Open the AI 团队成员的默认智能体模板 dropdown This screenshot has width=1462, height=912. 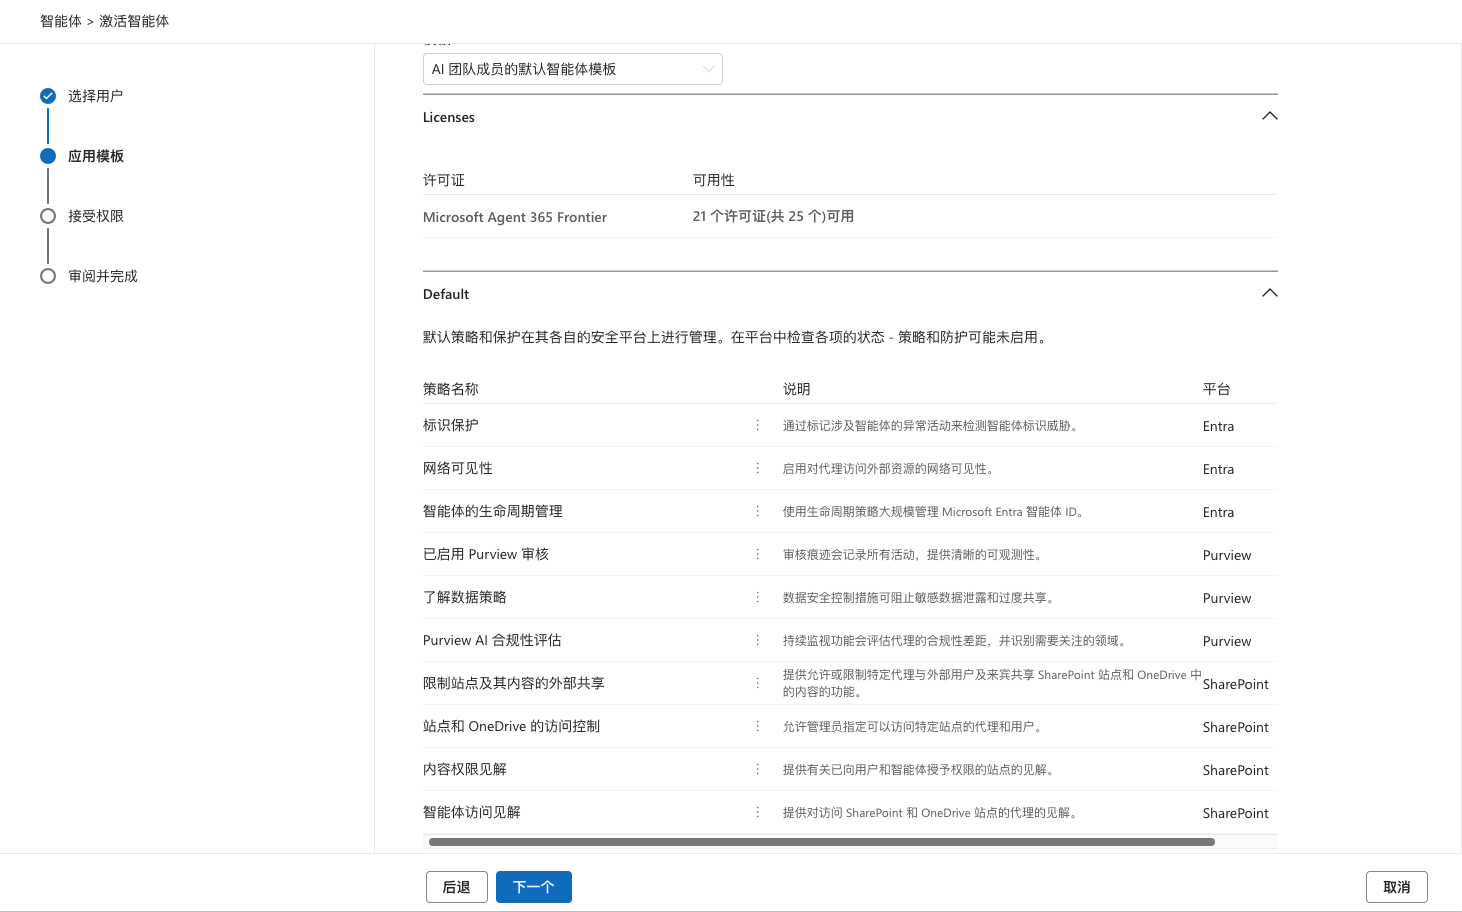pyautogui.click(x=572, y=69)
